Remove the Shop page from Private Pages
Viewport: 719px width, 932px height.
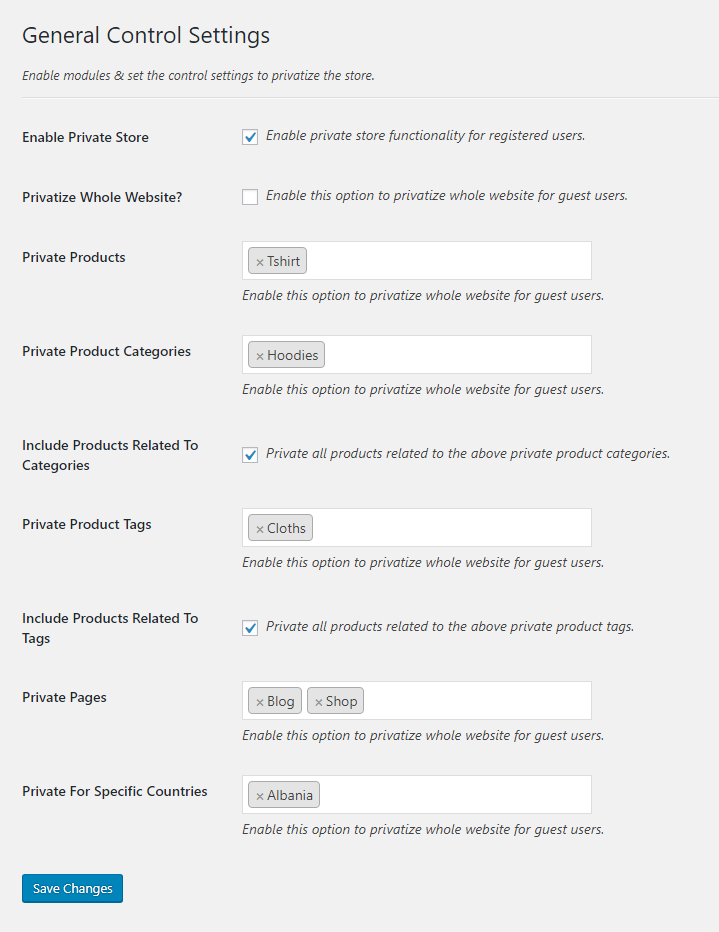pyautogui.click(x=320, y=700)
